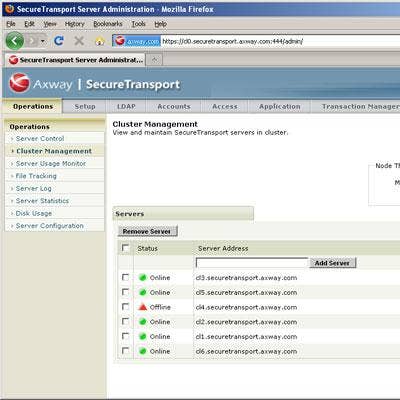The image size is (400, 400).
Task: Check the box for cl2.securetransport.axway.com
Action: click(x=125, y=321)
